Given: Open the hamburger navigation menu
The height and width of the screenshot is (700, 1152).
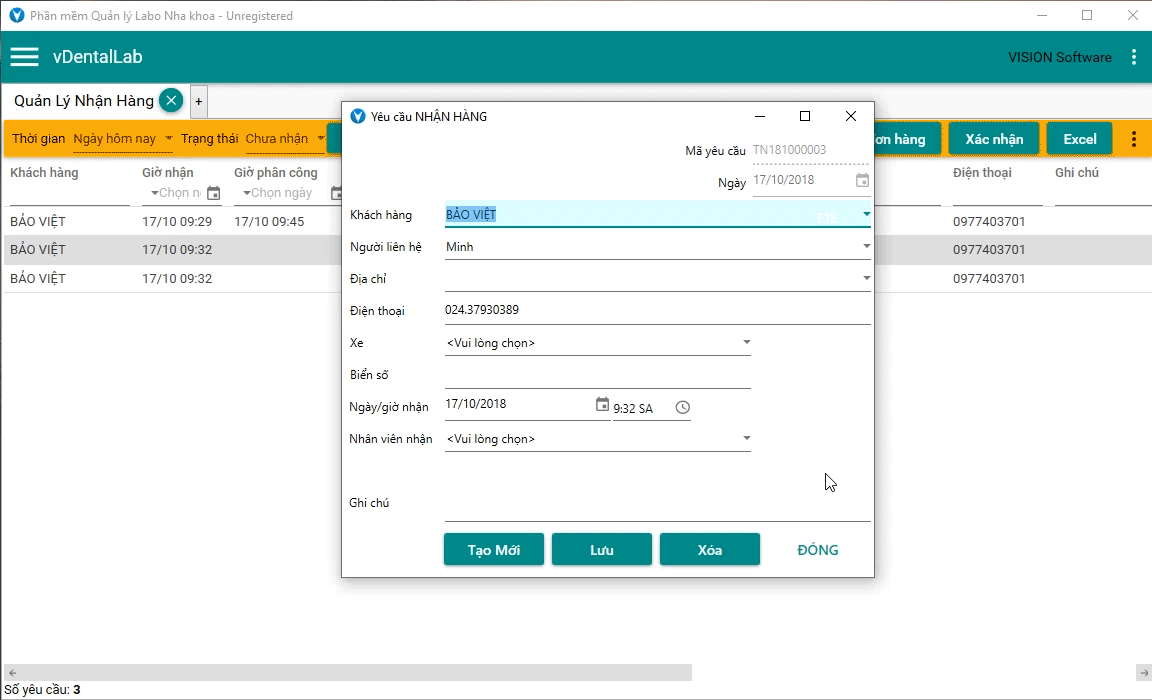Looking at the screenshot, I should (24, 57).
